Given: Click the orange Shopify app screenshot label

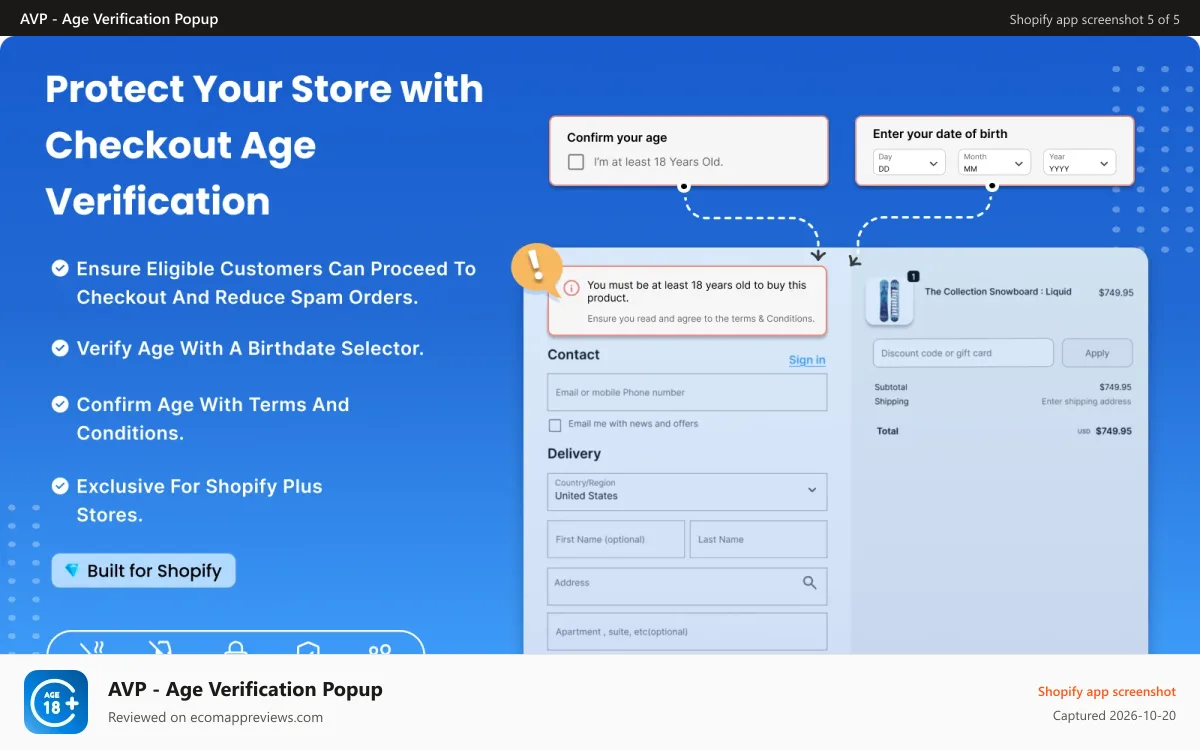Looking at the screenshot, I should 1107,691.
